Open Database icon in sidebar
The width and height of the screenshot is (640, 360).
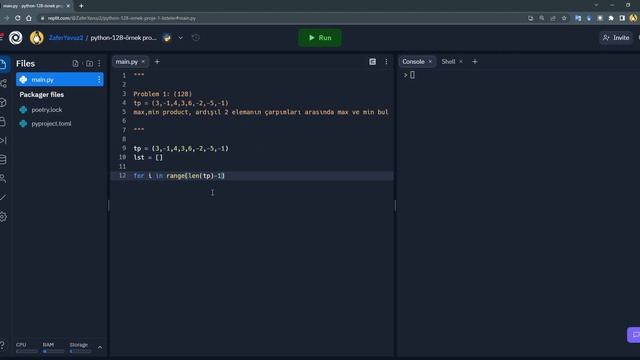pyautogui.click(x=3, y=160)
